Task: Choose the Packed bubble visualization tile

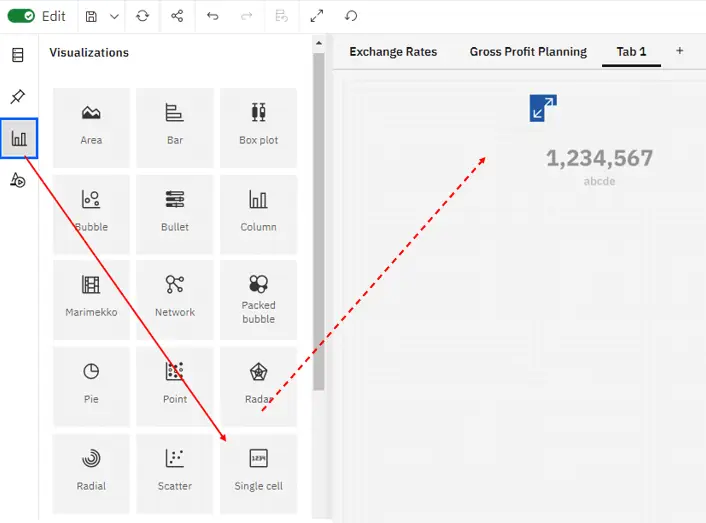Action: click(258, 300)
